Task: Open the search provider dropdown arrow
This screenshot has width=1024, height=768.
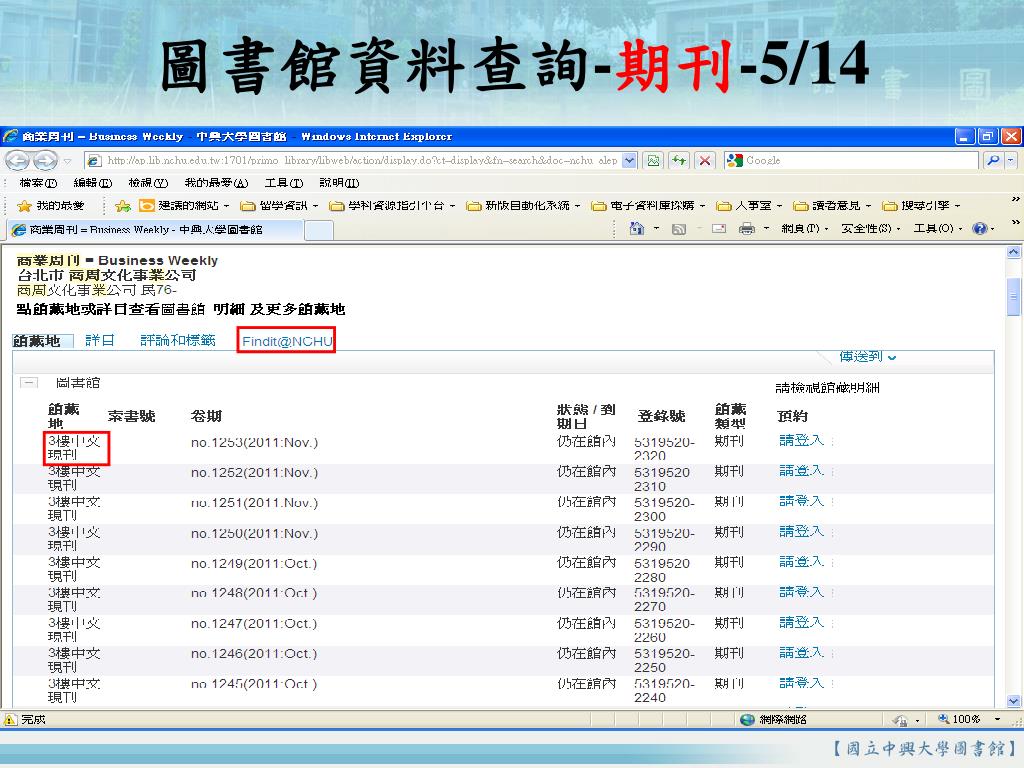Action: click(1010, 160)
